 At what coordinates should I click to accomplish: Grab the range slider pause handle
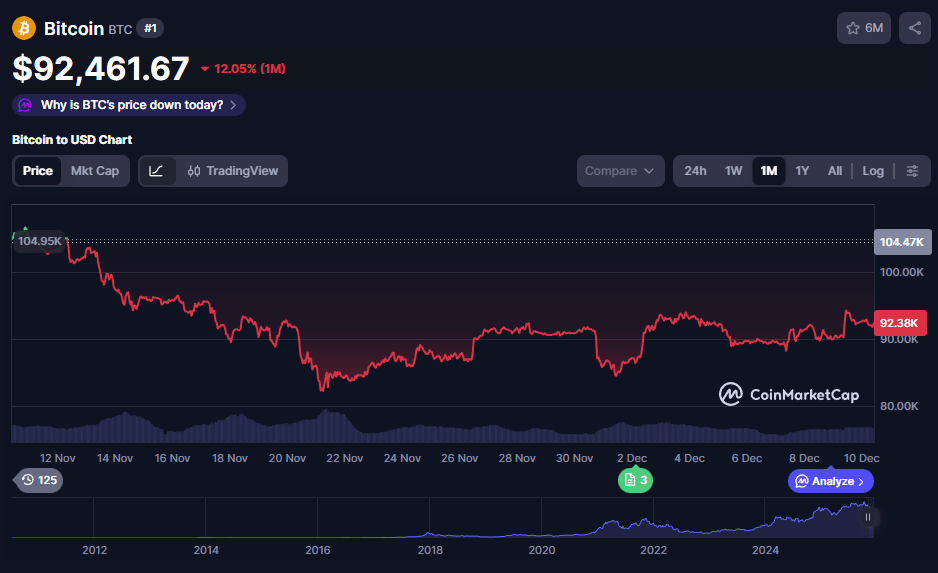click(867, 517)
